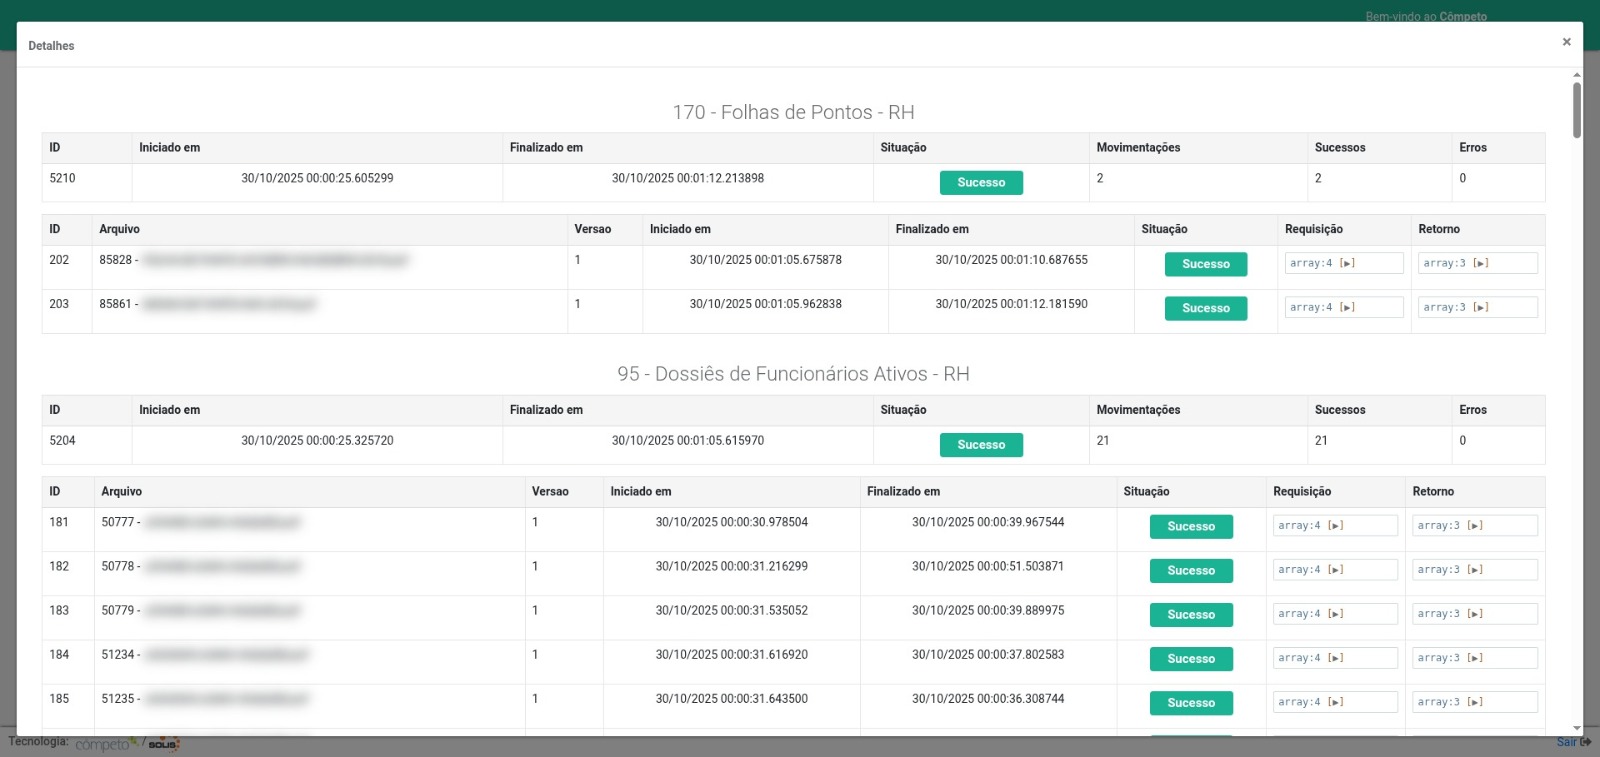Expand the Requisição array for file 85828
Screen dimensions: 1600x757
point(1347,264)
